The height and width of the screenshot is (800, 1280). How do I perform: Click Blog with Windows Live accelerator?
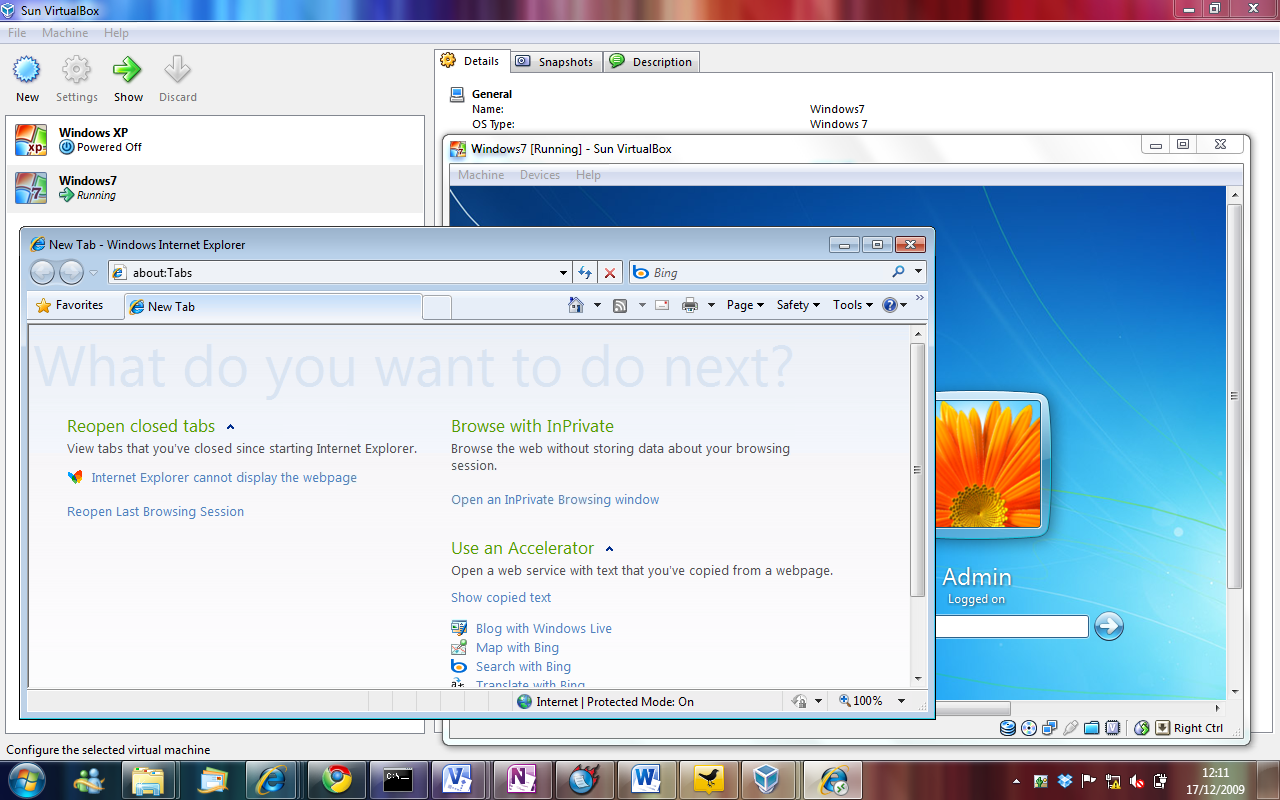click(x=544, y=629)
